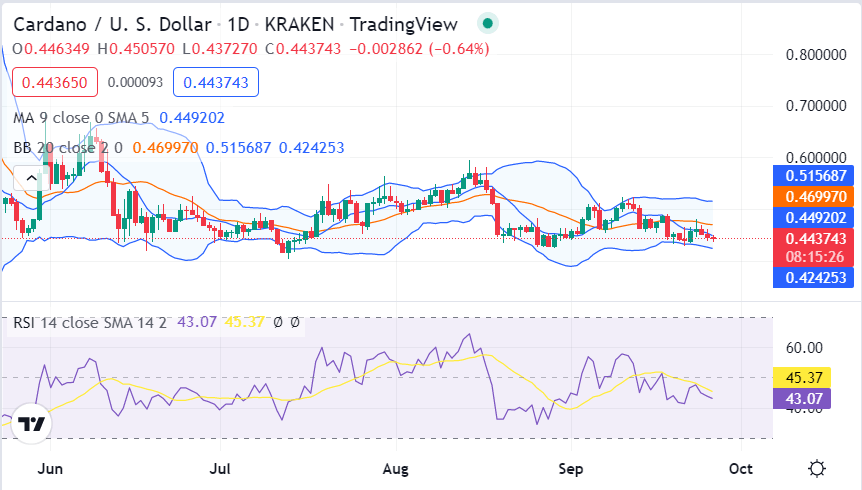
Task: Click the 0.700000 price axis level
Action: pos(816,106)
